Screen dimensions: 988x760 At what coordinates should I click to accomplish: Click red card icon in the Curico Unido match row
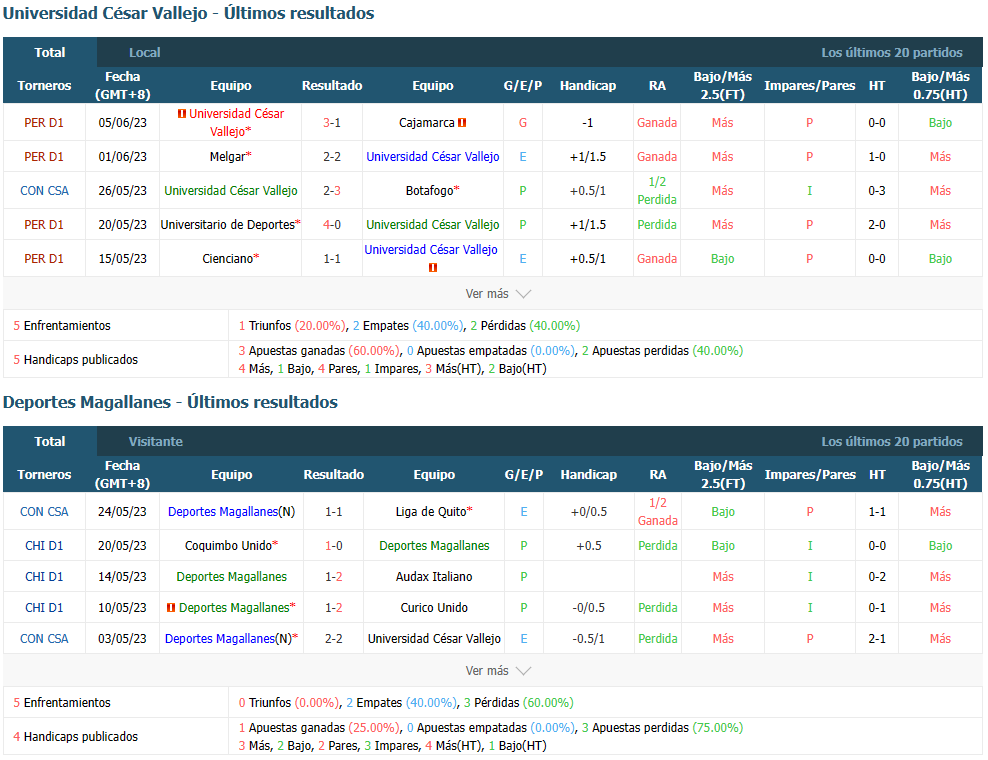pos(171,608)
